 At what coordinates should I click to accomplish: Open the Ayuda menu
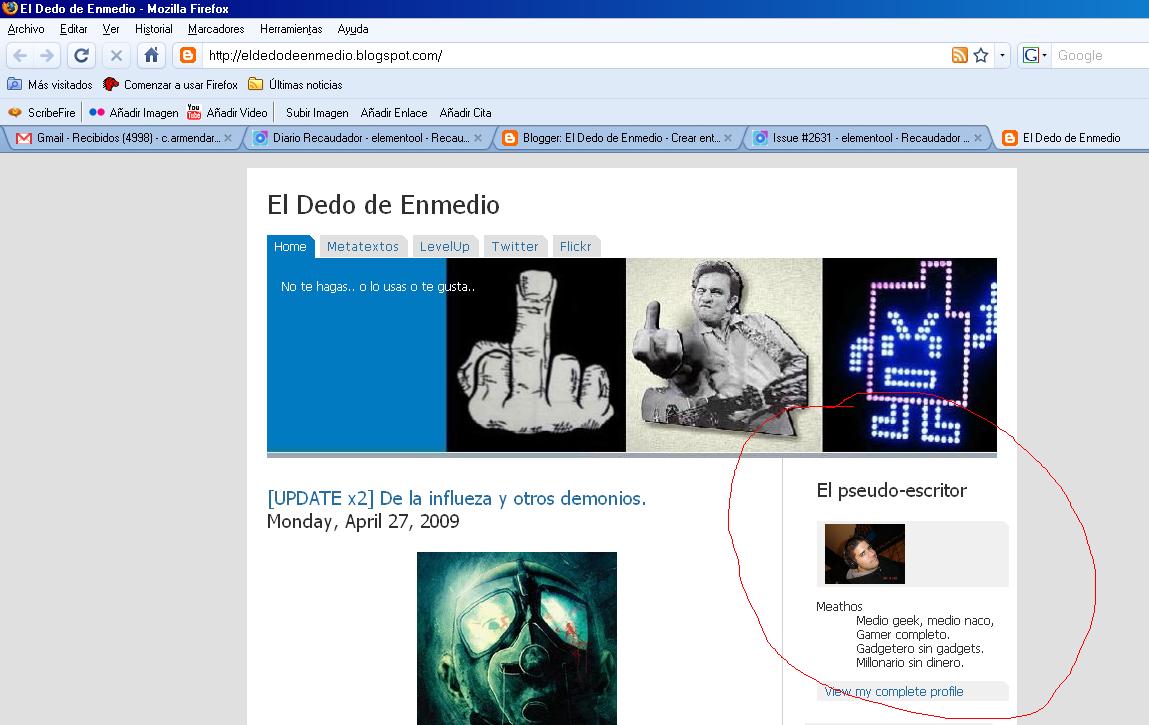[352, 29]
